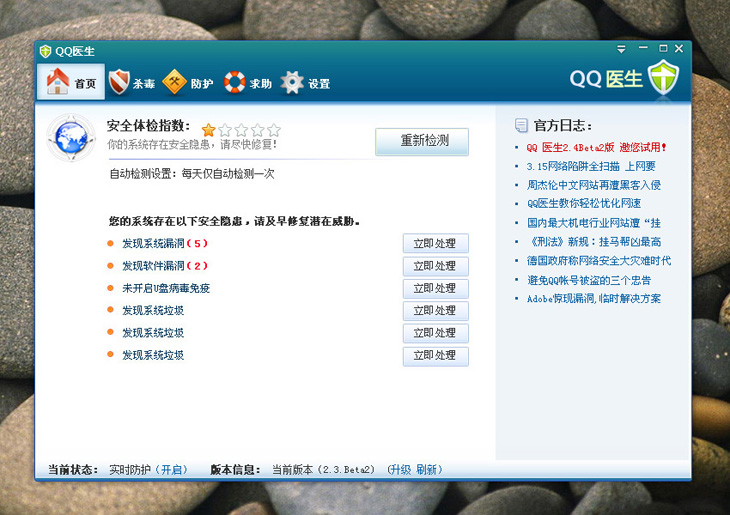Click the 官方日志 heading
Screen dimensions: 730x515
coord(562,125)
